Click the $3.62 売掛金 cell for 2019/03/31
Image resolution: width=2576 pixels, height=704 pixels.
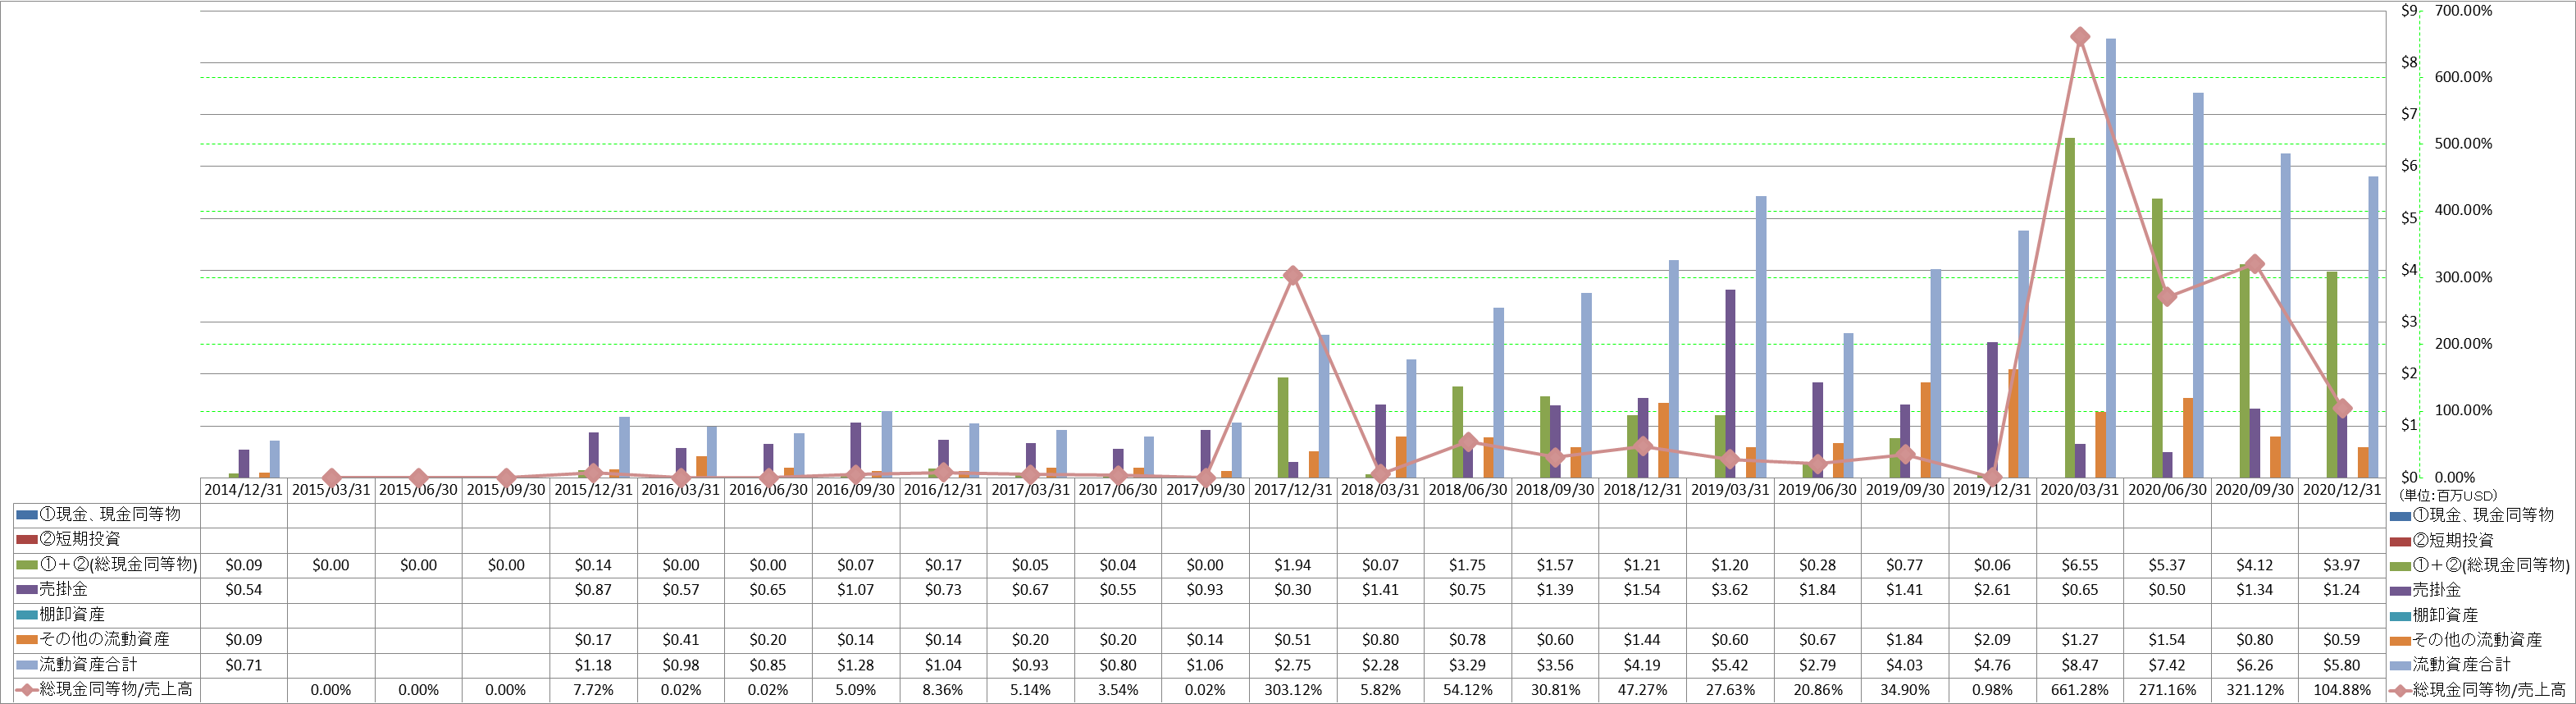pyautogui.click(x=1730, y=590)
